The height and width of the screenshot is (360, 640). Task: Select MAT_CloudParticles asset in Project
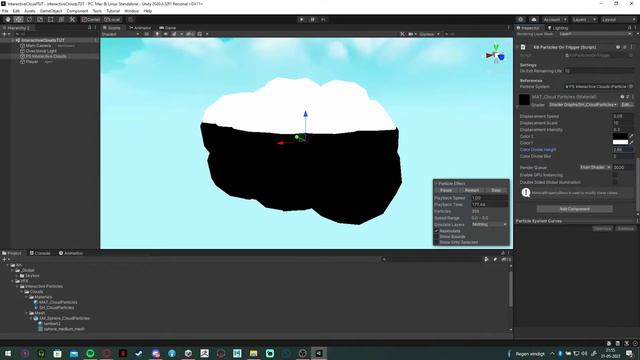click(57, 302)
